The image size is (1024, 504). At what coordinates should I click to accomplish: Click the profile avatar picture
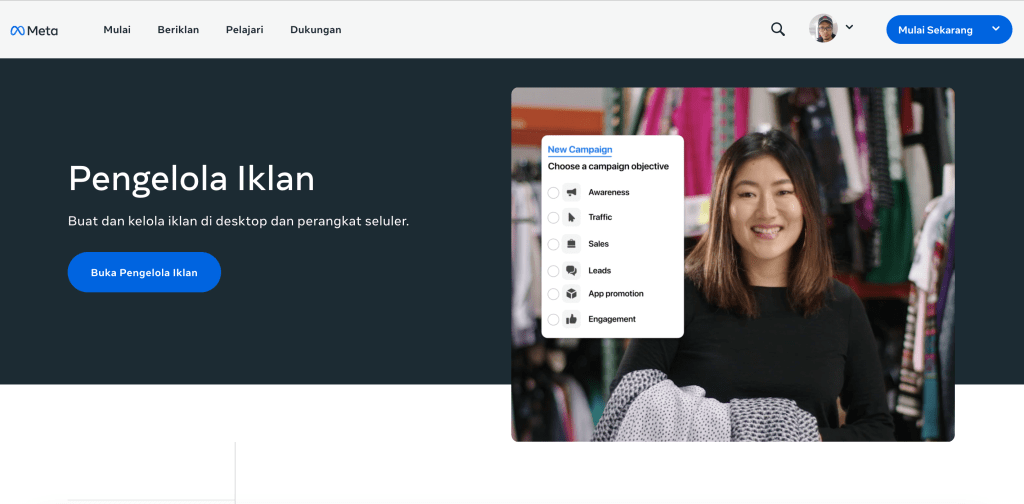tap(823, 29)
